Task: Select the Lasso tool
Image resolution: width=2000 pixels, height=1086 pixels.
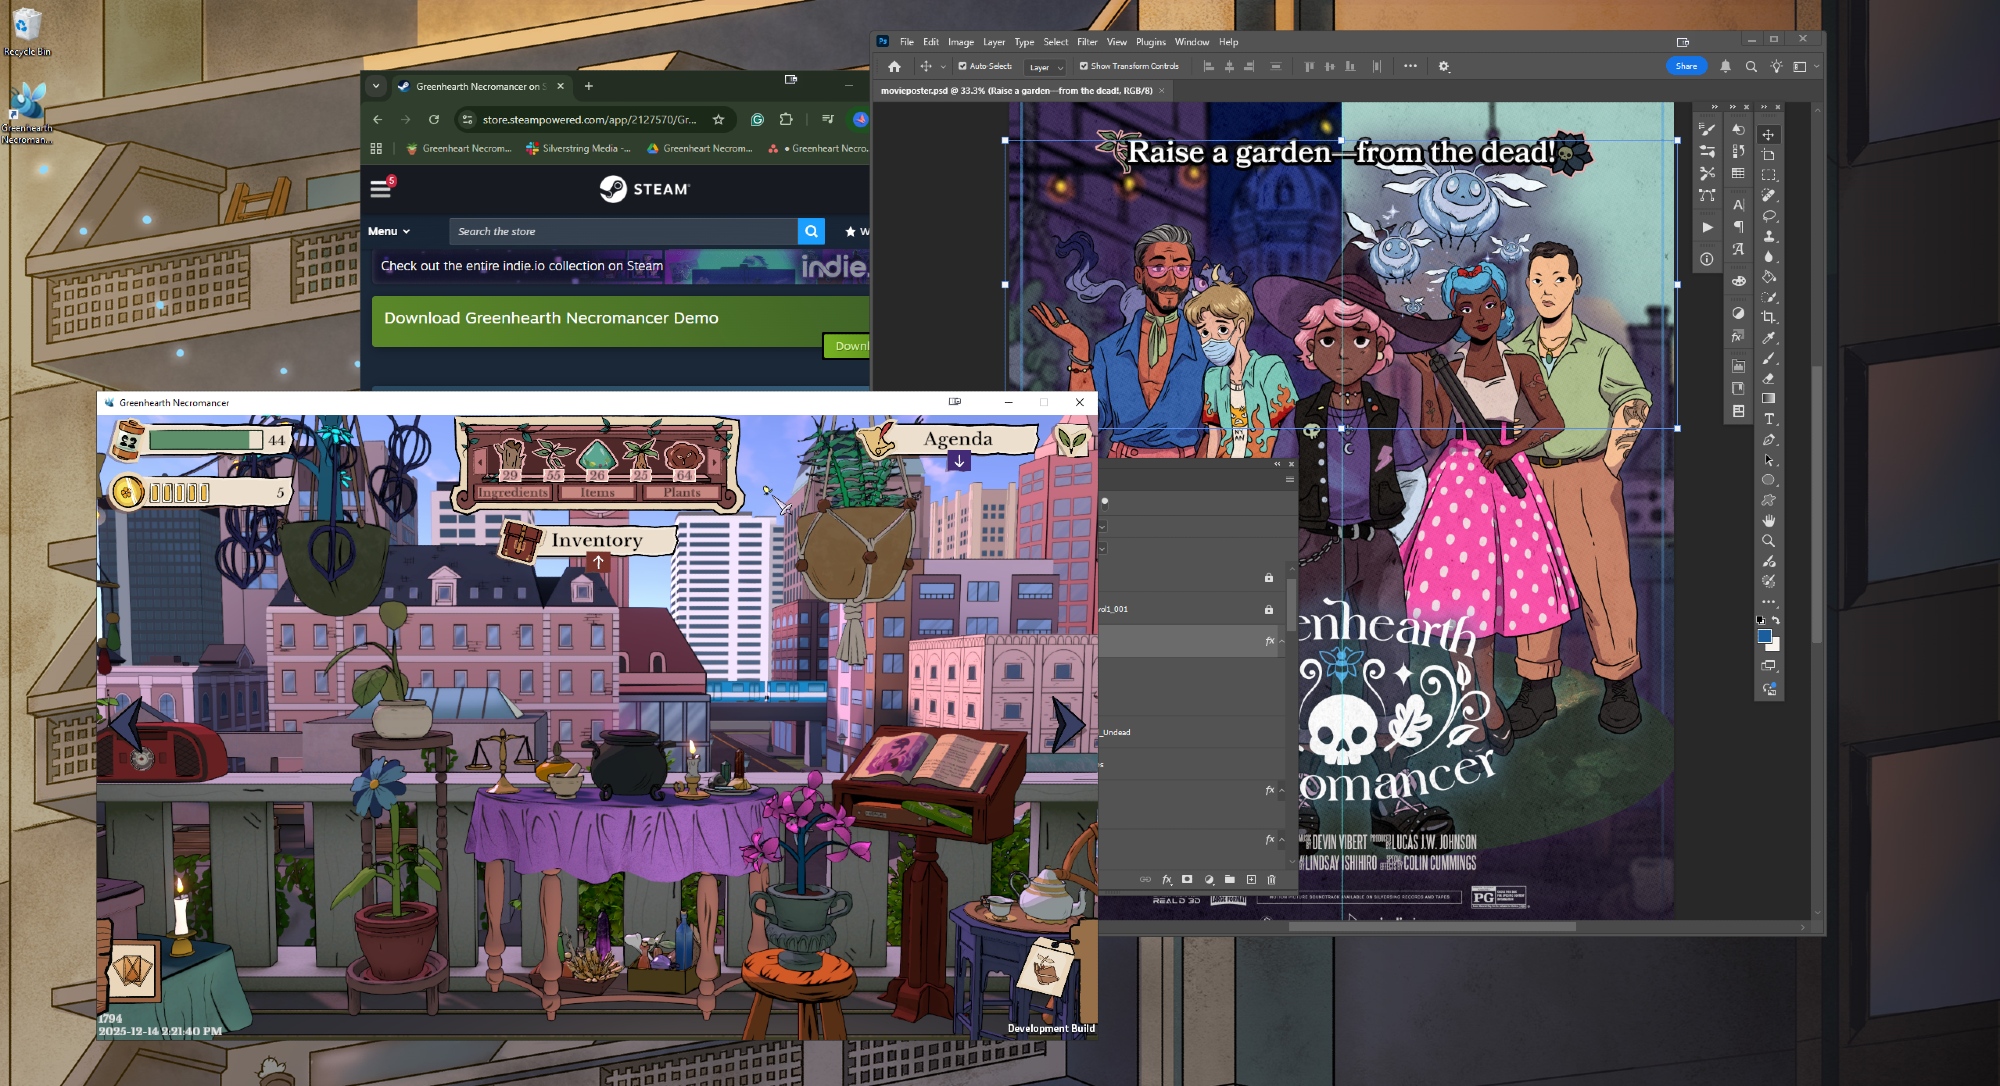Action: 1768,216
